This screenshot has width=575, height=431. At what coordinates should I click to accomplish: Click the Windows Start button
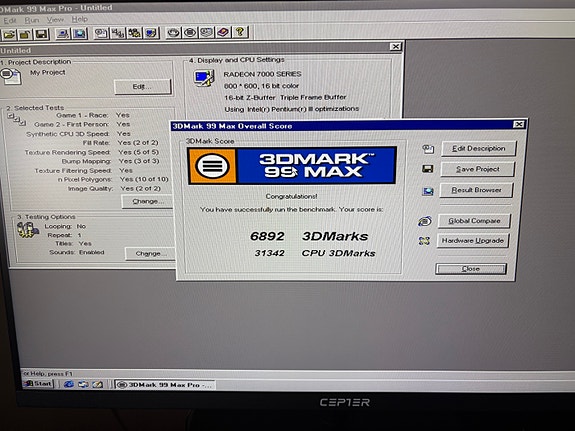[x=39, y=384]
